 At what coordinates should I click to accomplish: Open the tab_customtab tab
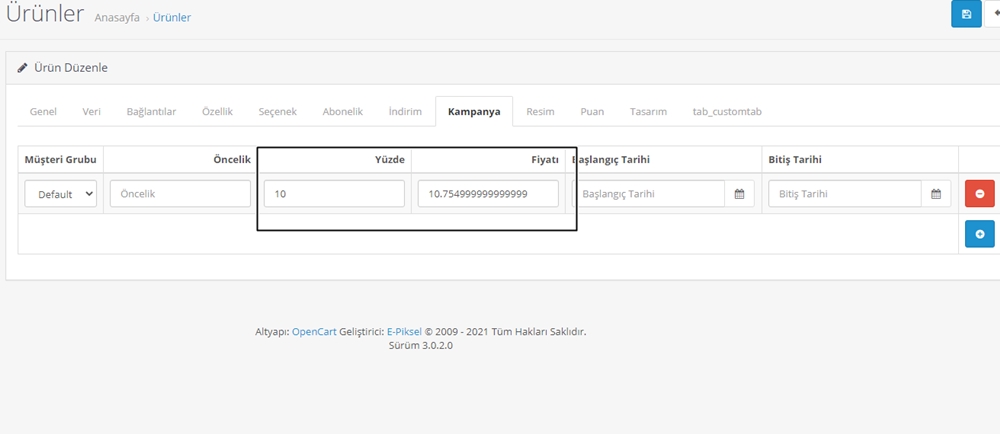click(x=727, y=112)
